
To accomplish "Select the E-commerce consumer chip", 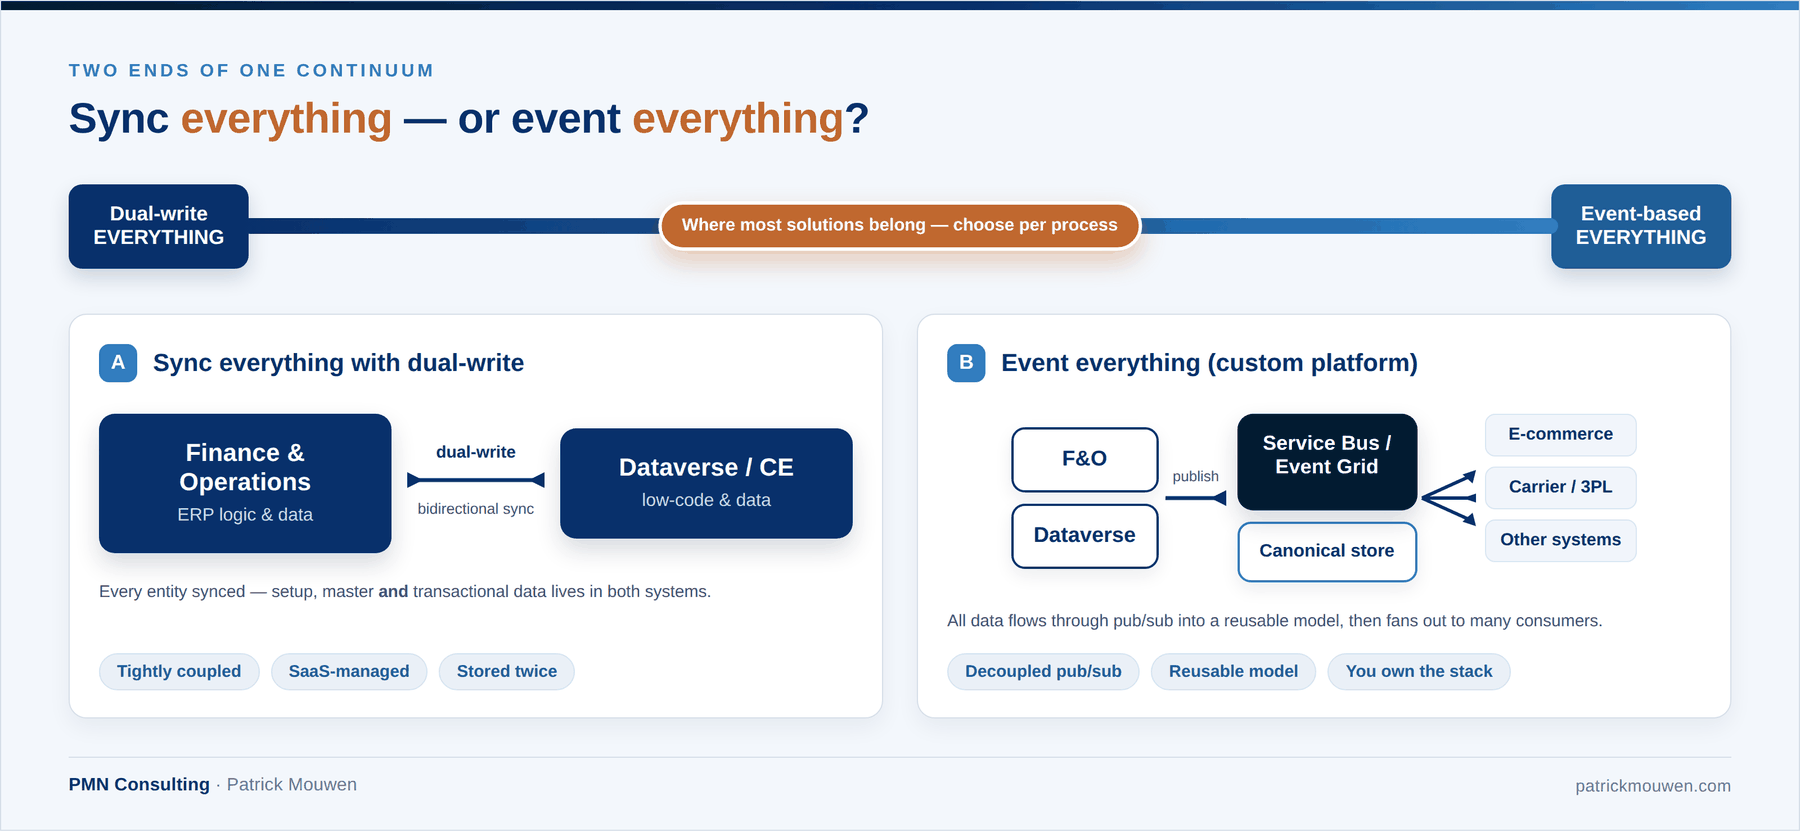I will tap(1560, 434).
